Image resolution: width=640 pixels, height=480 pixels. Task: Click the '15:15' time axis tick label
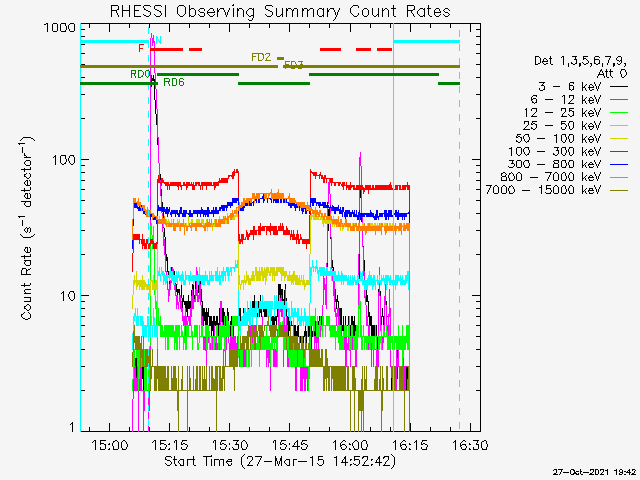point(170,445)
